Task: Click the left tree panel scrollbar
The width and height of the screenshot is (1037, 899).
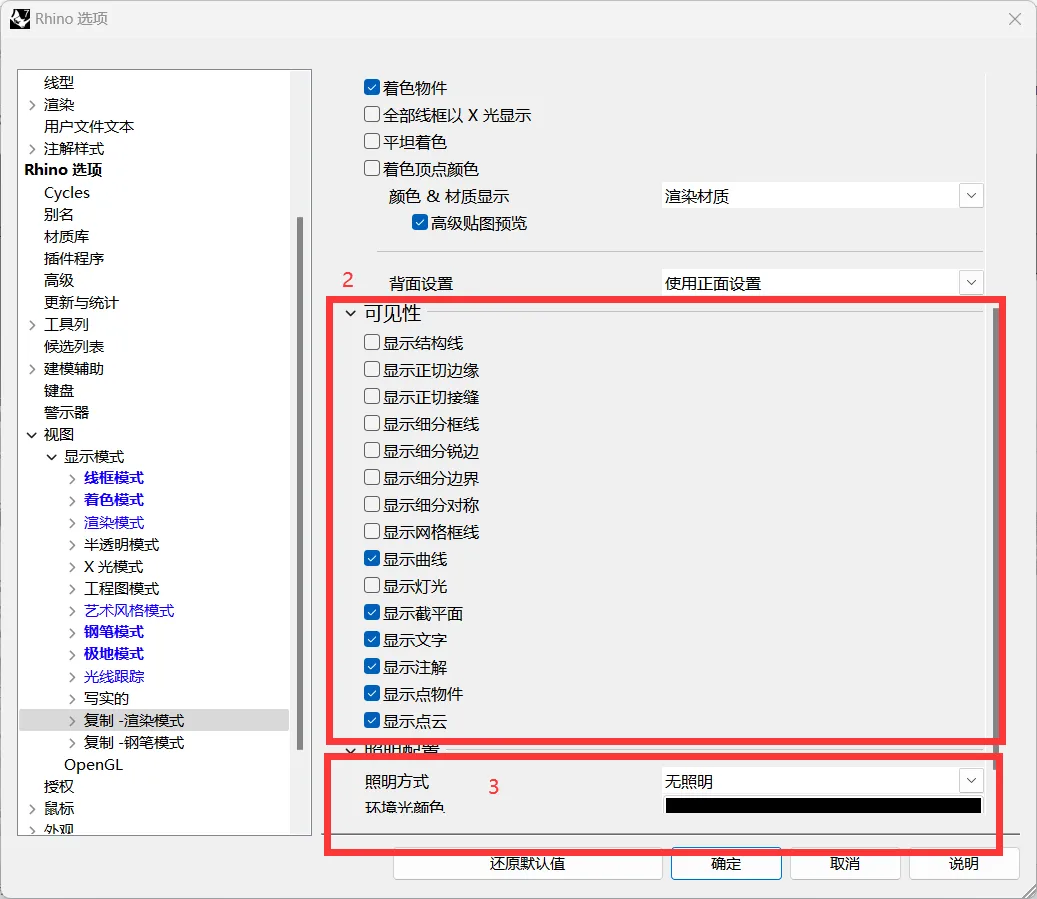Action: (300, 483)
